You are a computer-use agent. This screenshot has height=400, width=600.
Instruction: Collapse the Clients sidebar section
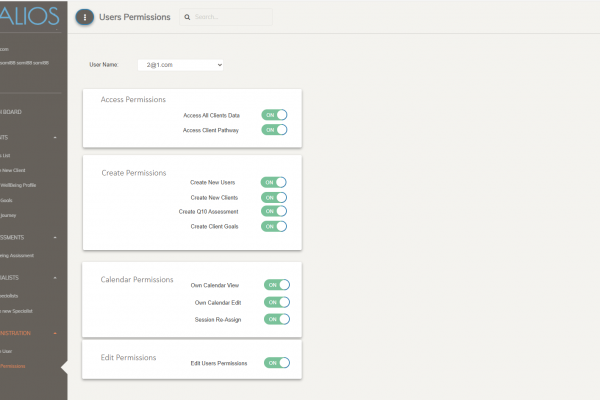pos(55,137)
